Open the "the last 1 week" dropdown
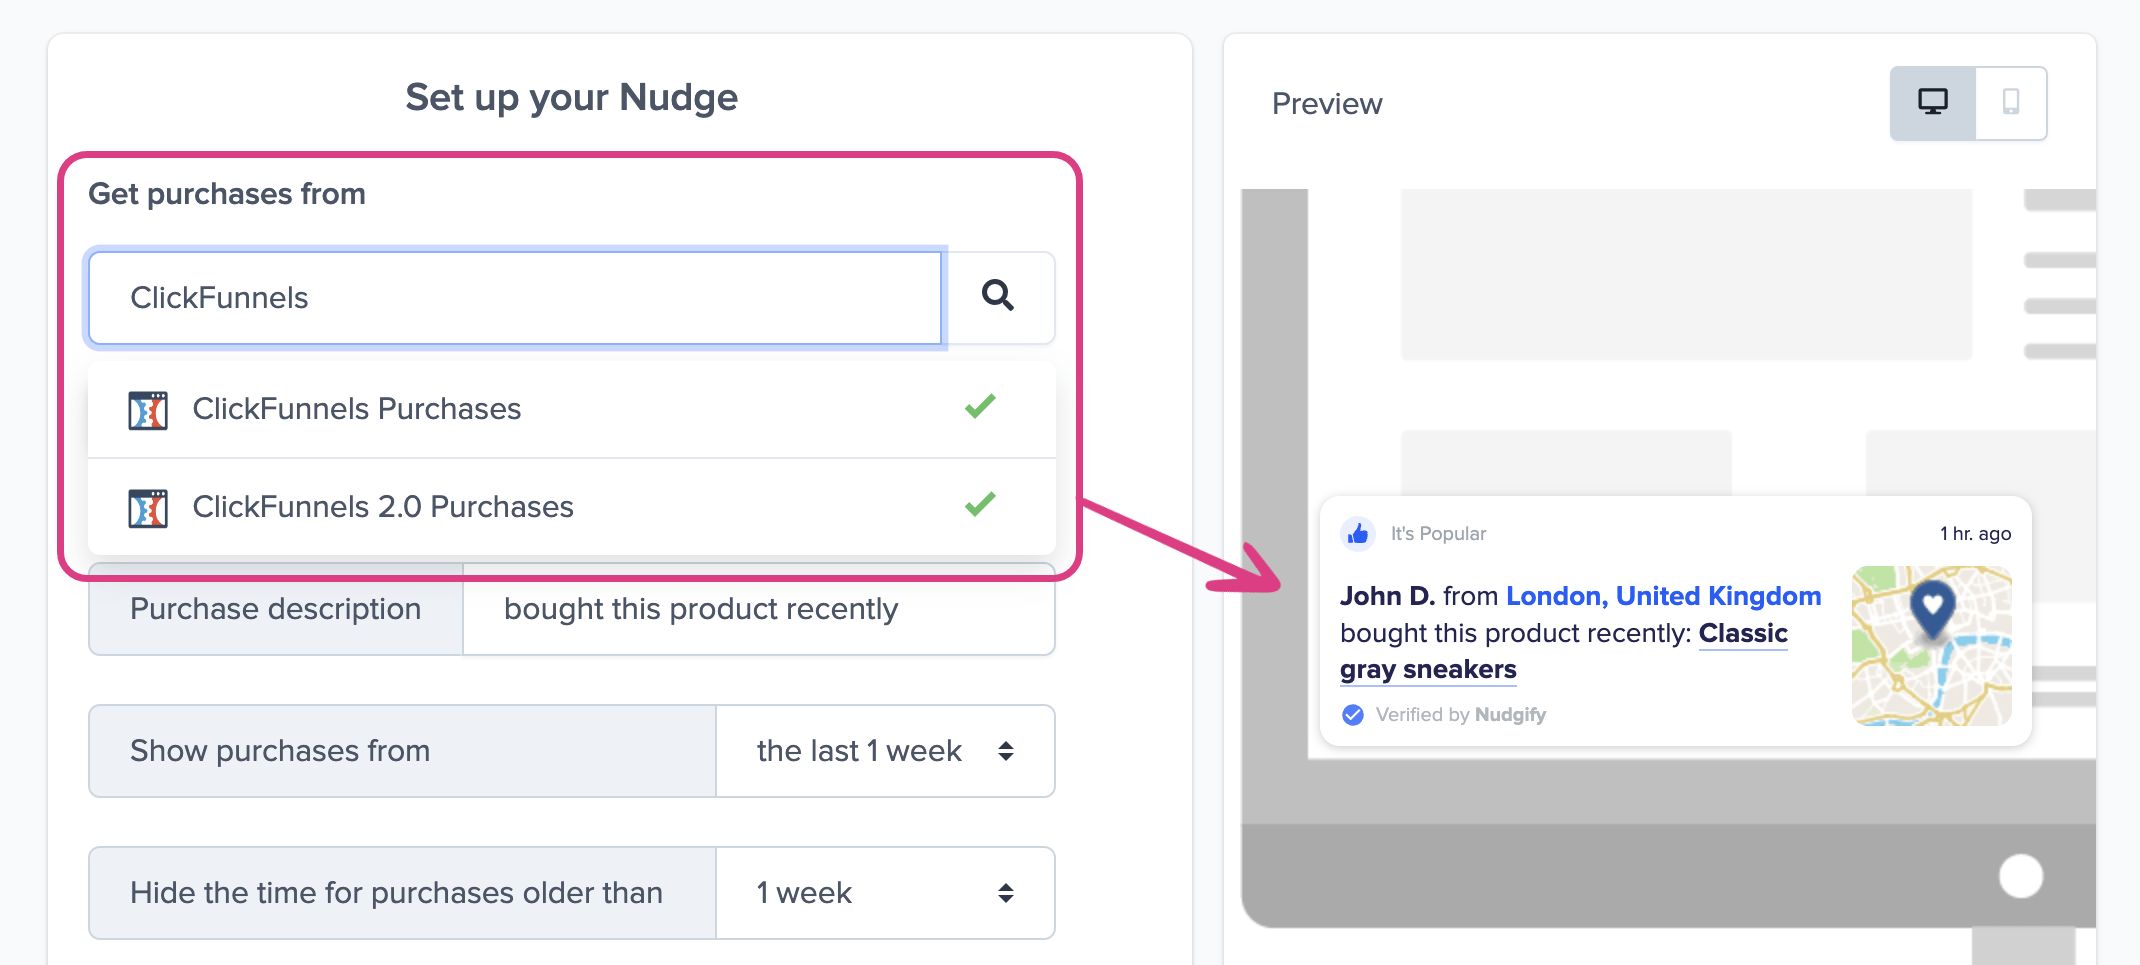 [885, 751]
